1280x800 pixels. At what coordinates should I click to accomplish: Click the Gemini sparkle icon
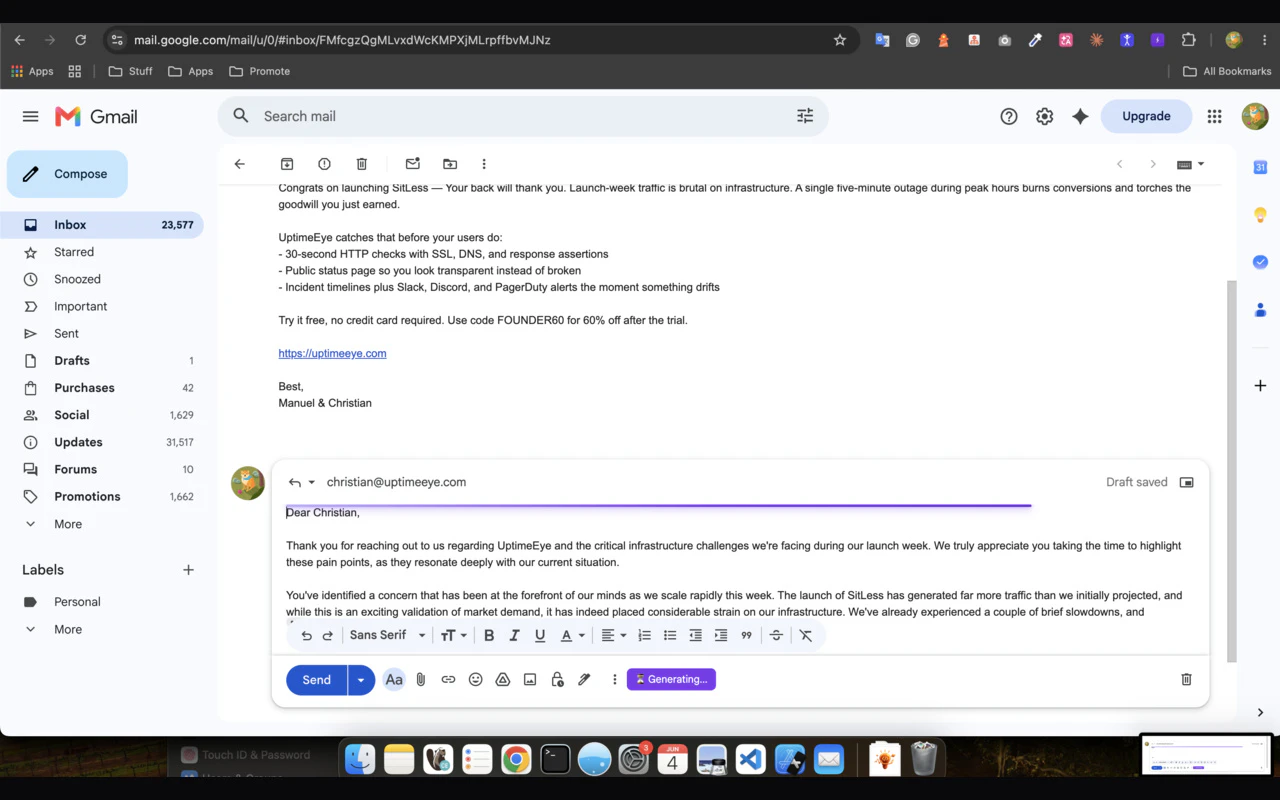click(1080, 116)
